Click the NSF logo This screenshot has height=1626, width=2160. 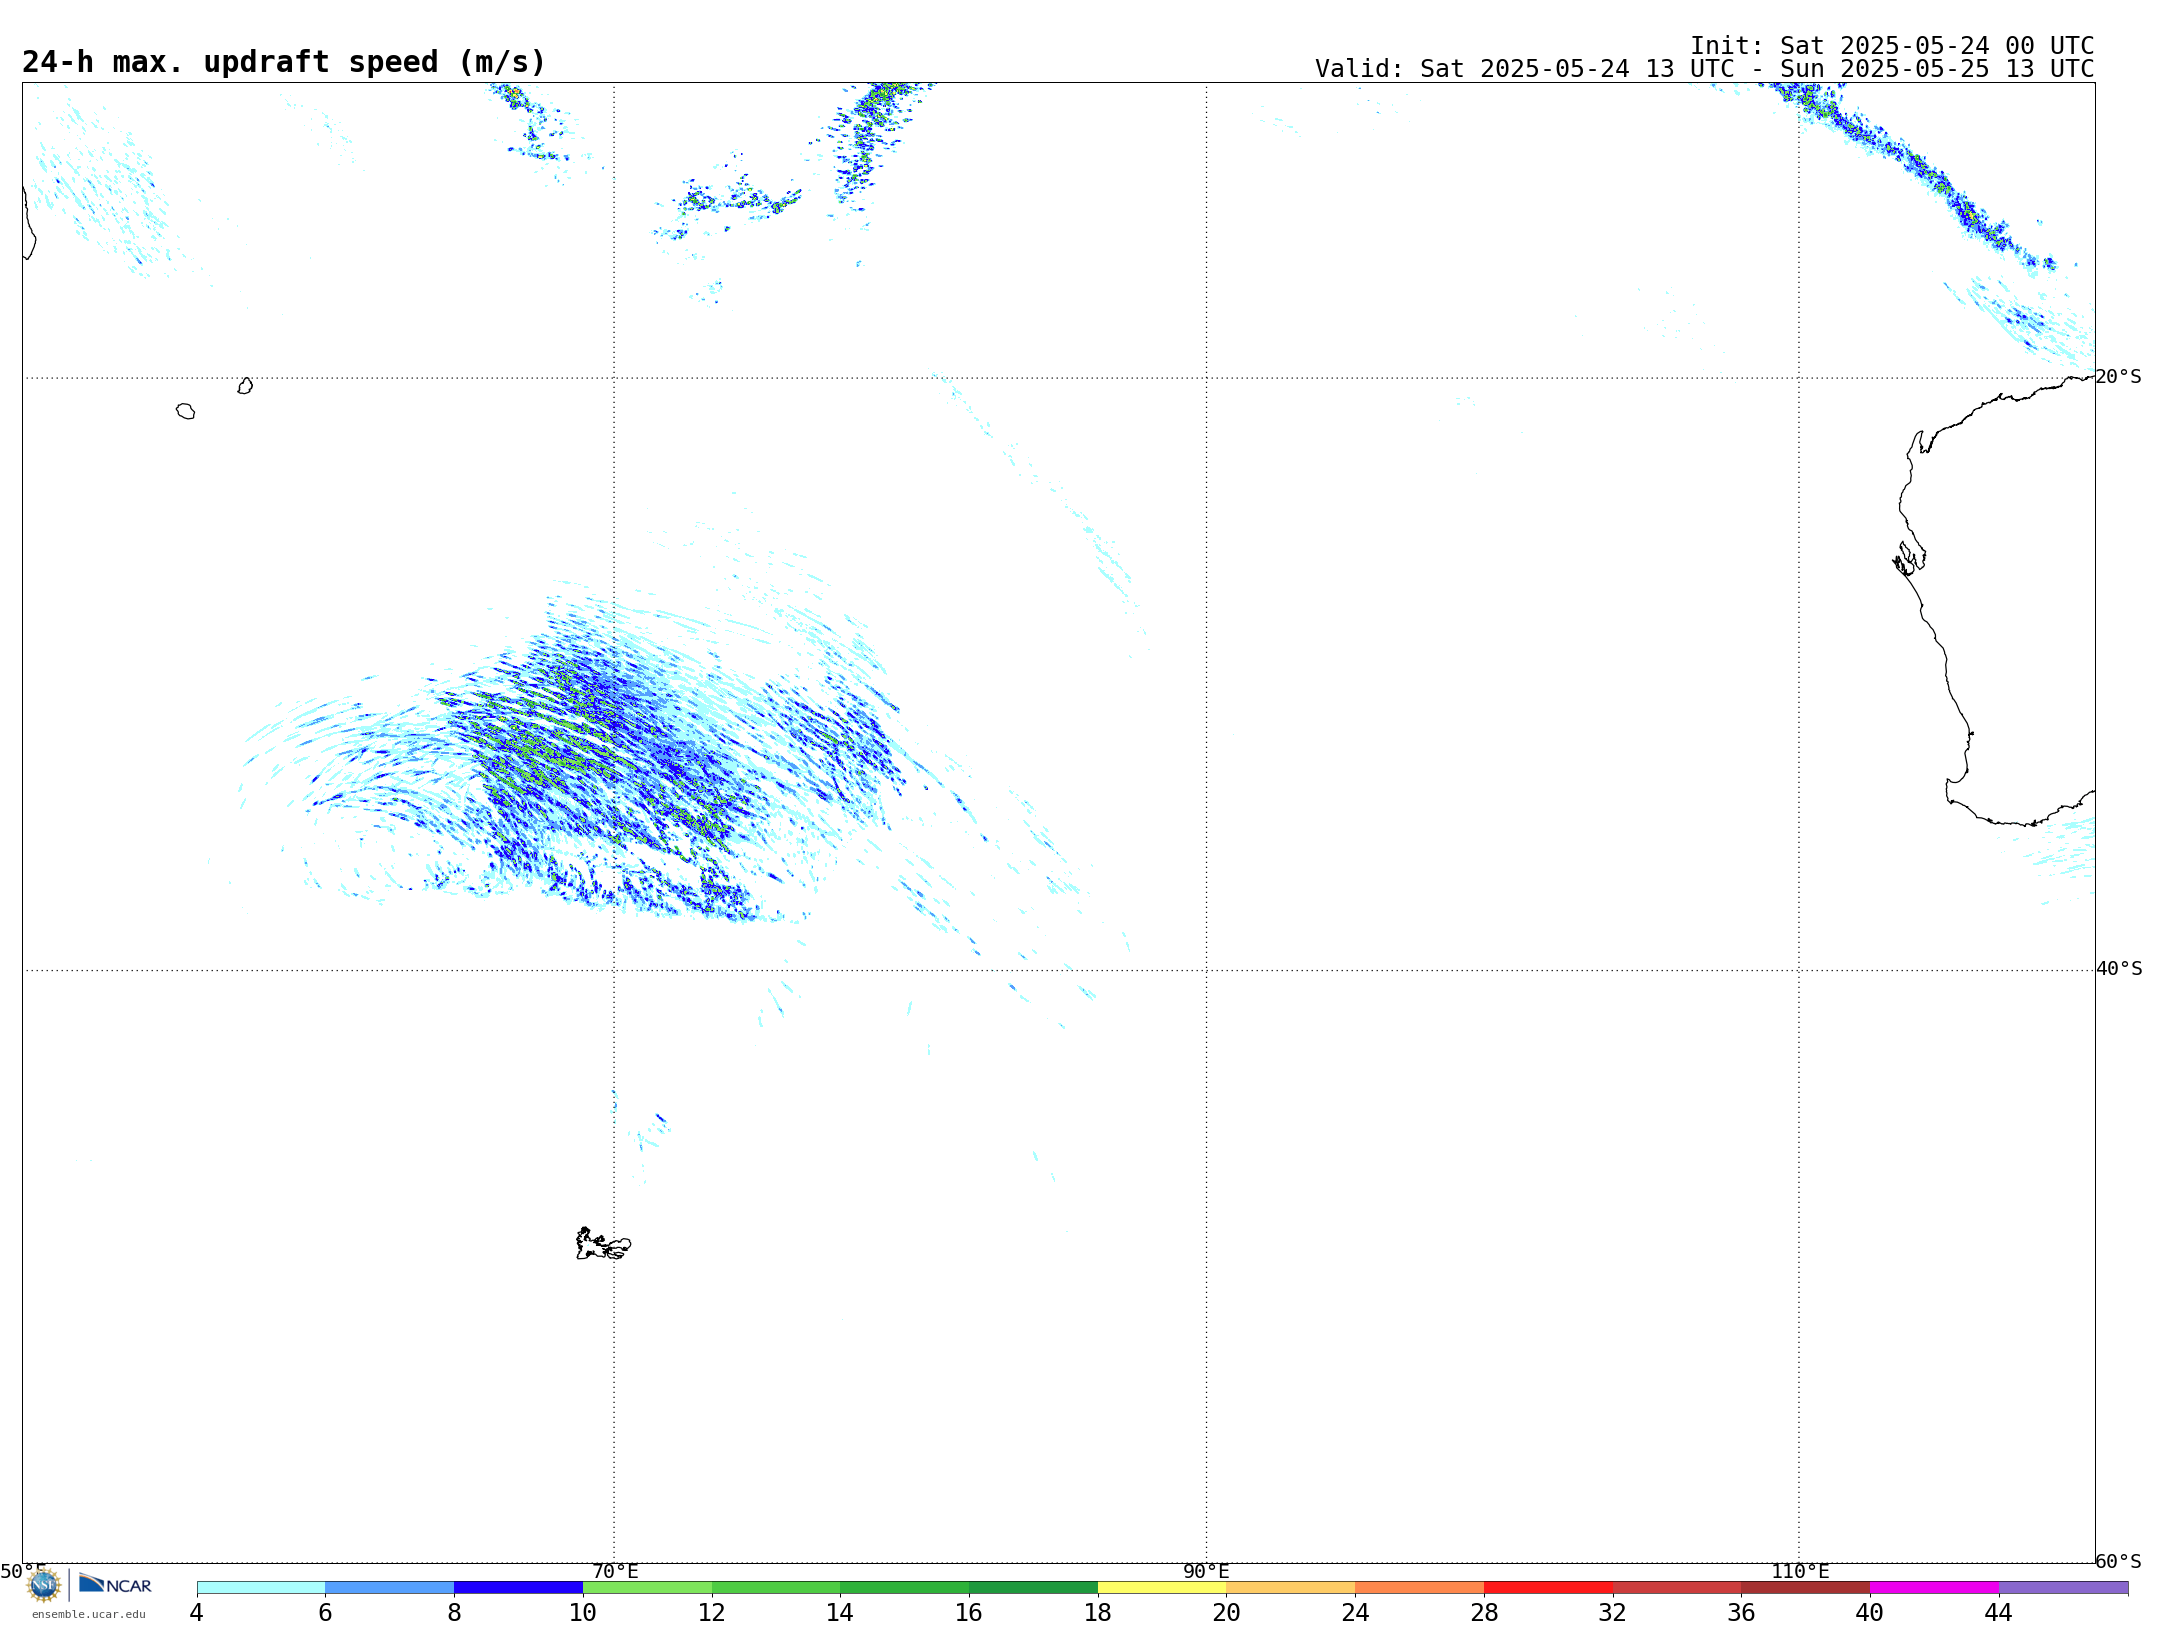44,1585
